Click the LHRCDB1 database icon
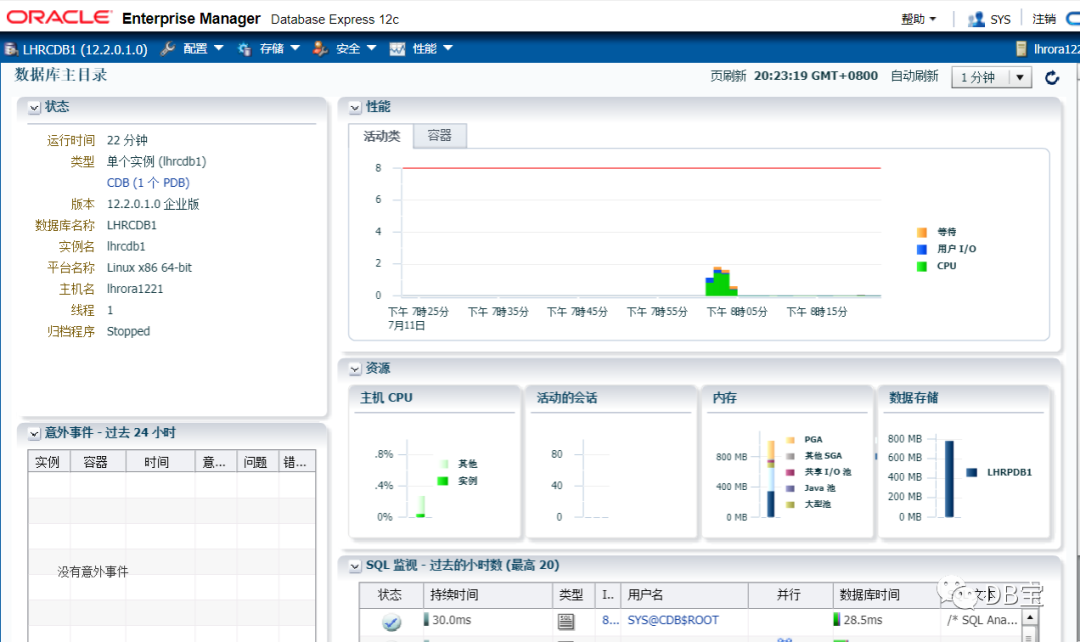1080x642 pixels. [x=11, y=49]
